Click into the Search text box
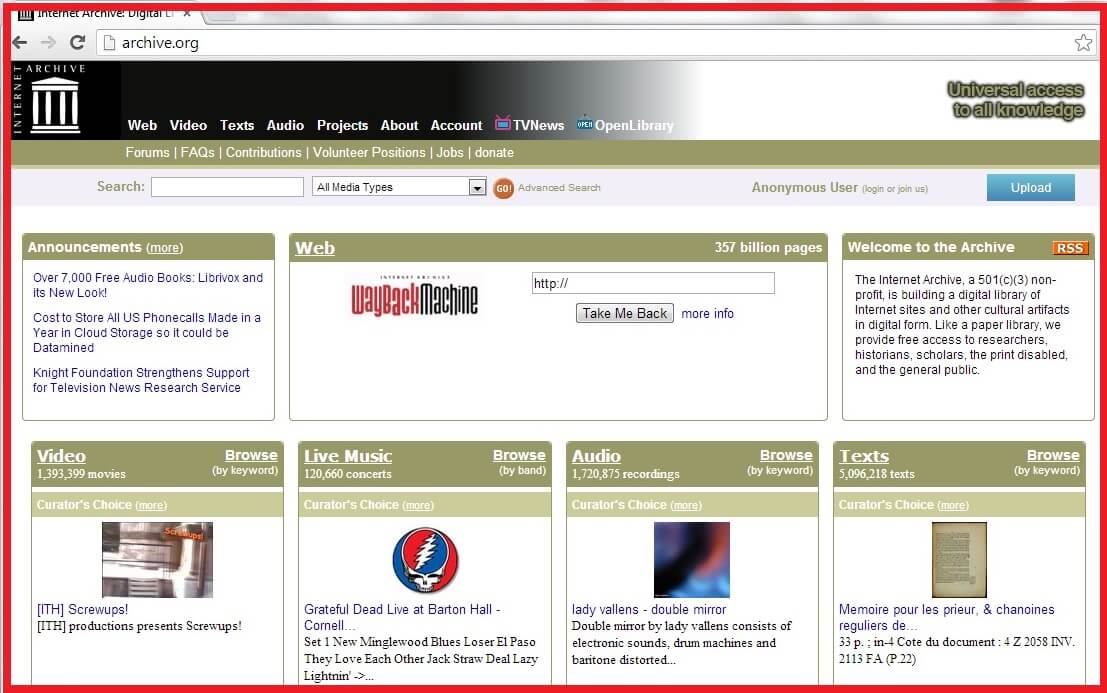The image size is (1107, 693). [227, 187]
